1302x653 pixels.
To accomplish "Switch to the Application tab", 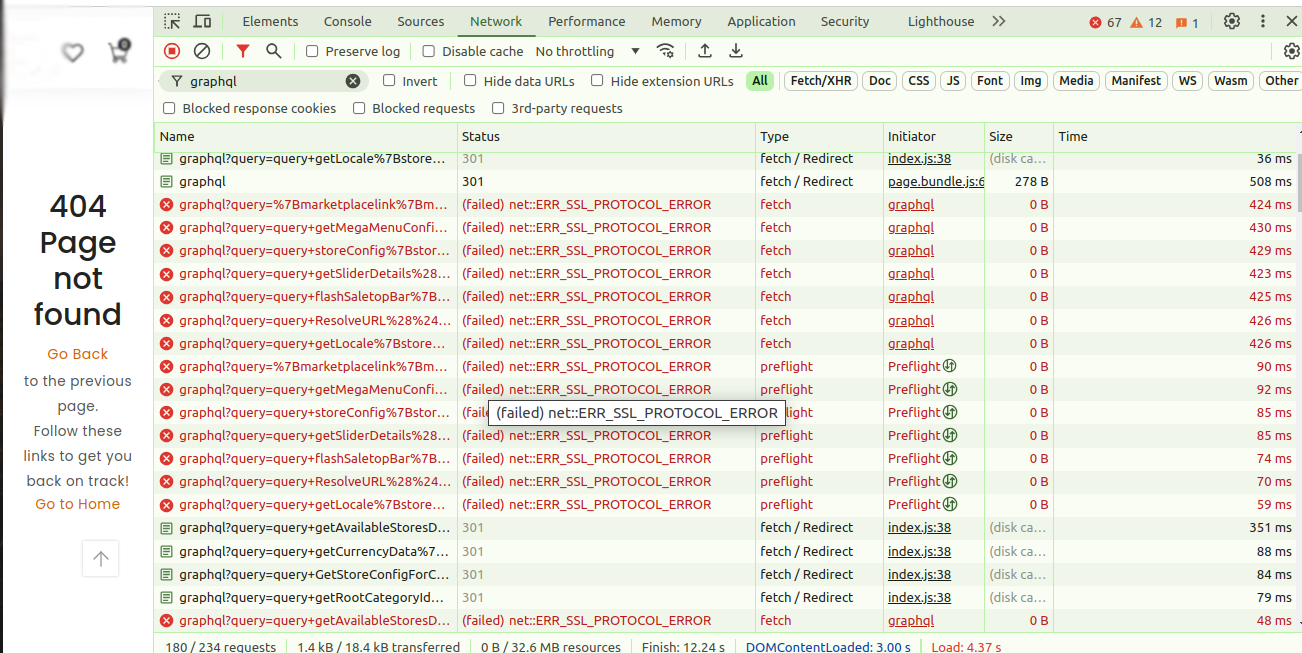I will pyautogui.click(x=761, y=21).
